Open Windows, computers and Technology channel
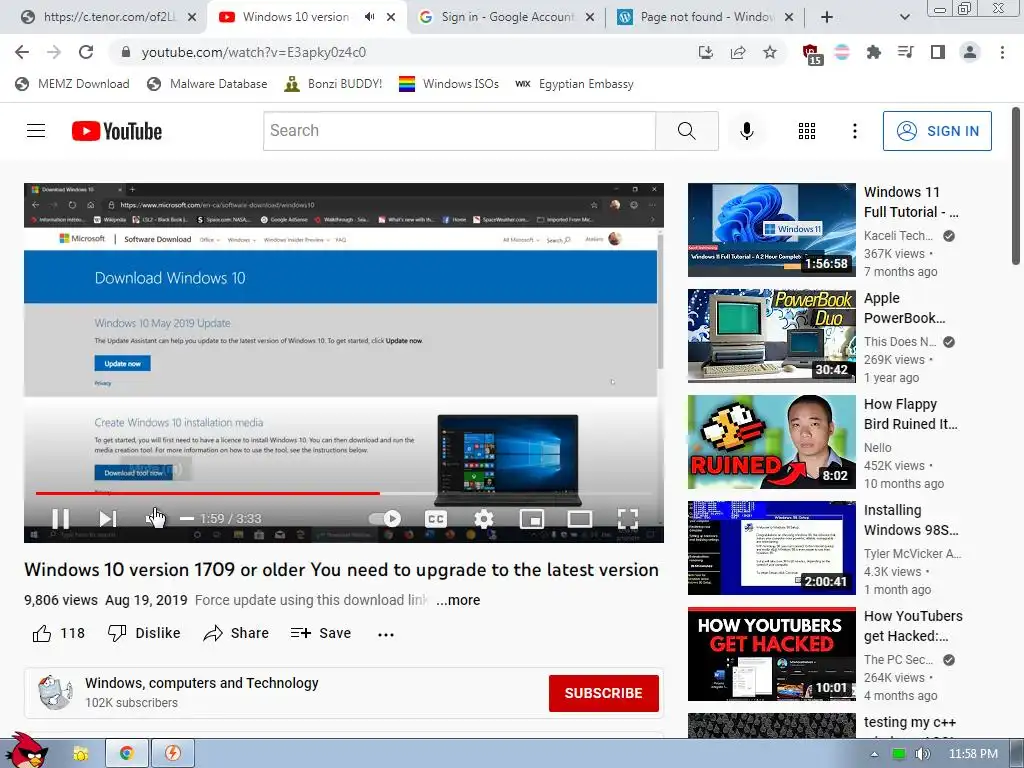1024x768 pixels. click(x=202, y=683)
